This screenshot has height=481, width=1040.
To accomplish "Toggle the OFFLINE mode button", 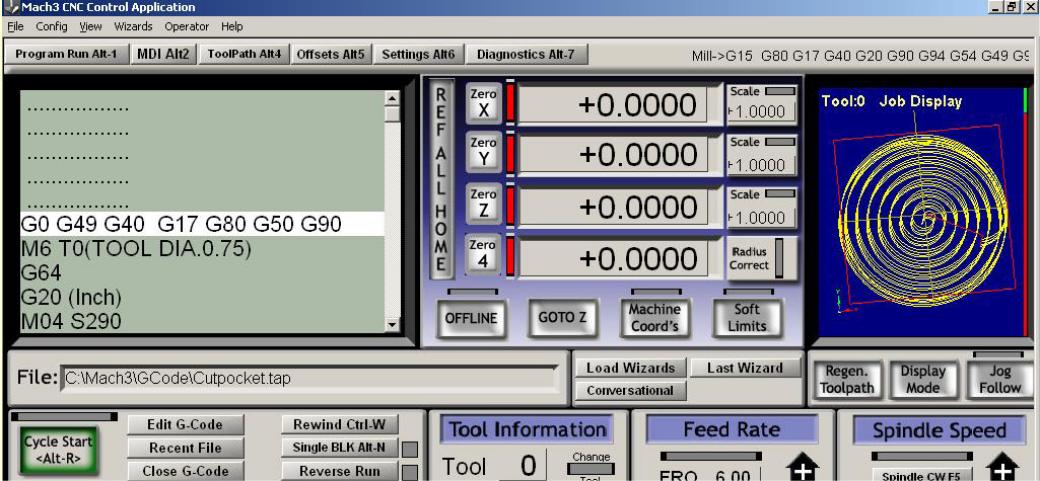I will (471, 318).
